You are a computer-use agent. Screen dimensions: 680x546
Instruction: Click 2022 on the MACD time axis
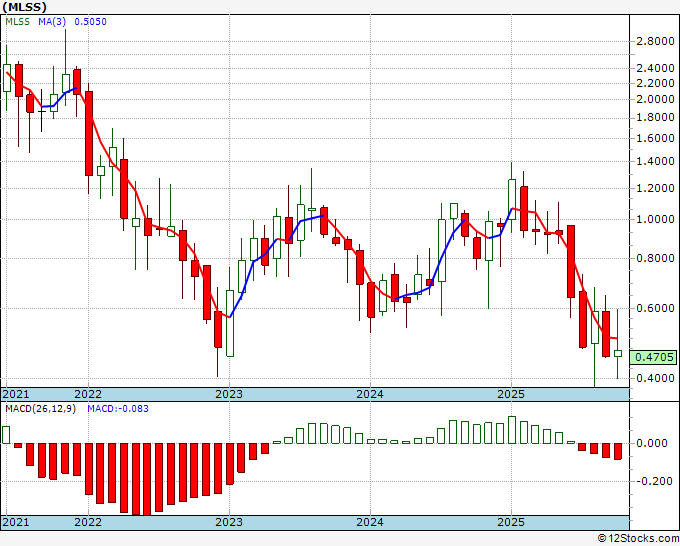point(88,522)
